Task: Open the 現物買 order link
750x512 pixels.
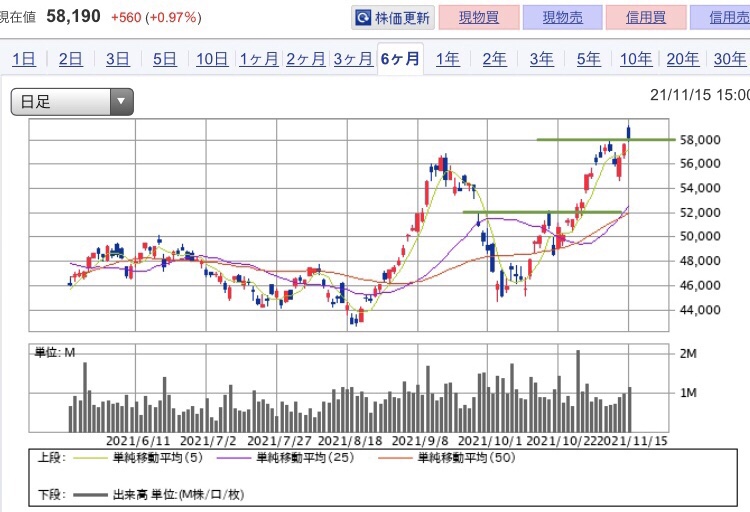Action: tap(479, 18)
